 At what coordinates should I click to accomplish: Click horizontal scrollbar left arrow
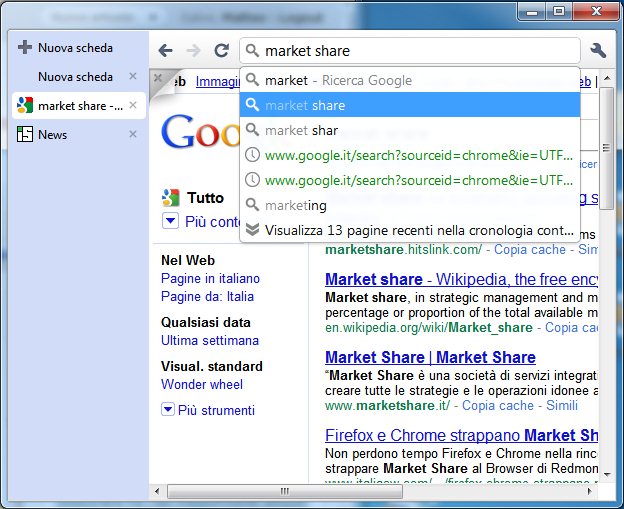157,491
